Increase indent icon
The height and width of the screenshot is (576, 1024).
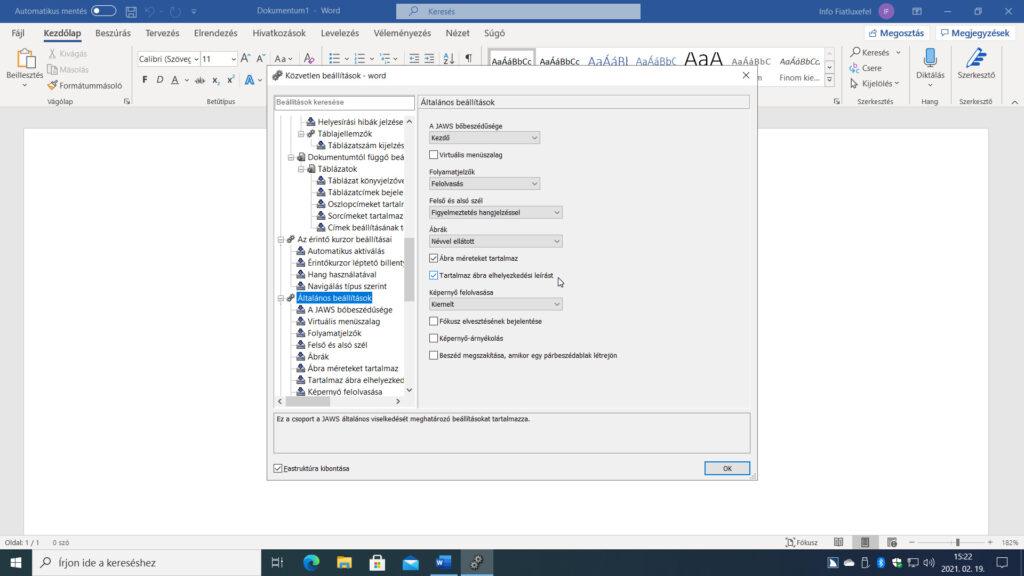429,59
